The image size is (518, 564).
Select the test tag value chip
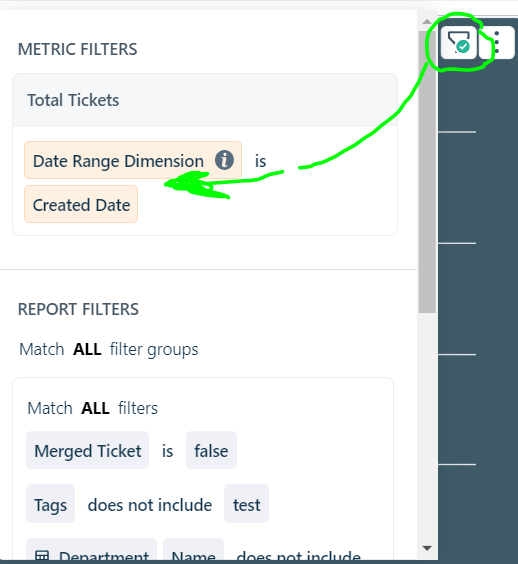pyautogui.click(x=246, y=504)
